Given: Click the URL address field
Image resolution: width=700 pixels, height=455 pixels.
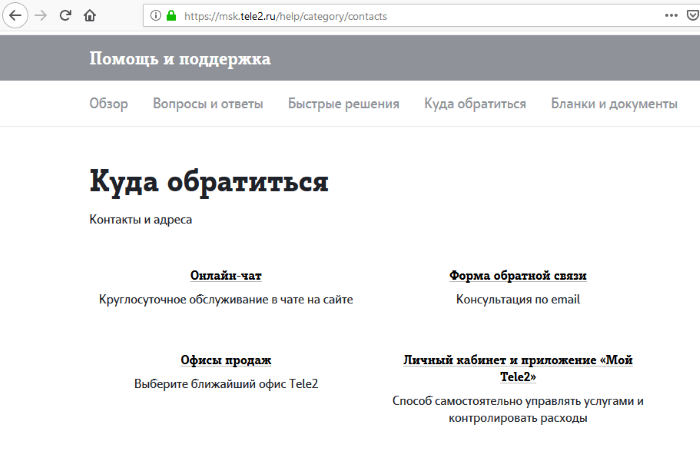Looking at the screenshot, I should (x=400, y=16).
